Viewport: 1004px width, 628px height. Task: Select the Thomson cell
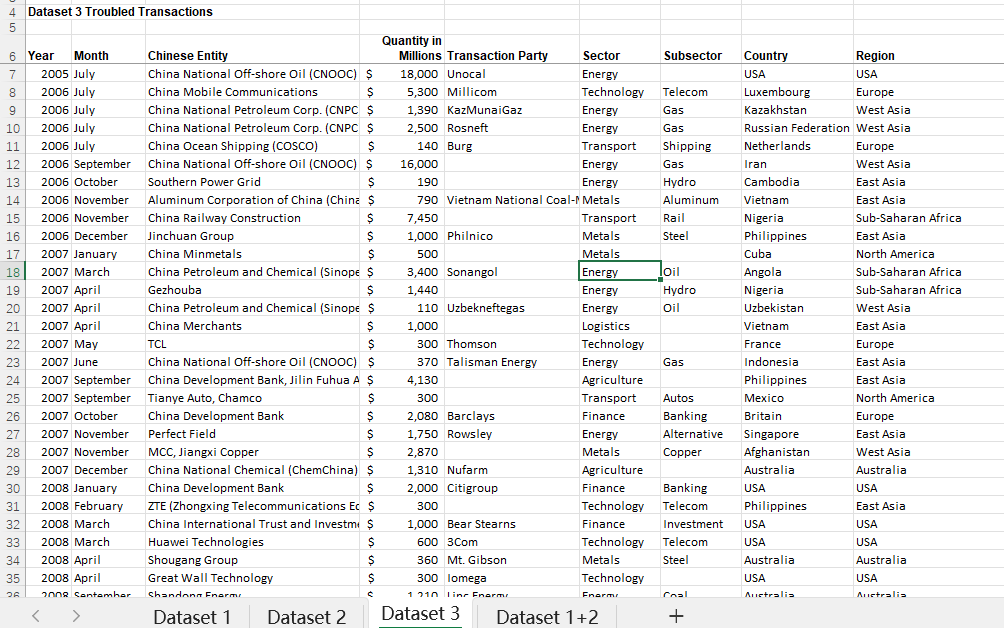coord(512,344)
